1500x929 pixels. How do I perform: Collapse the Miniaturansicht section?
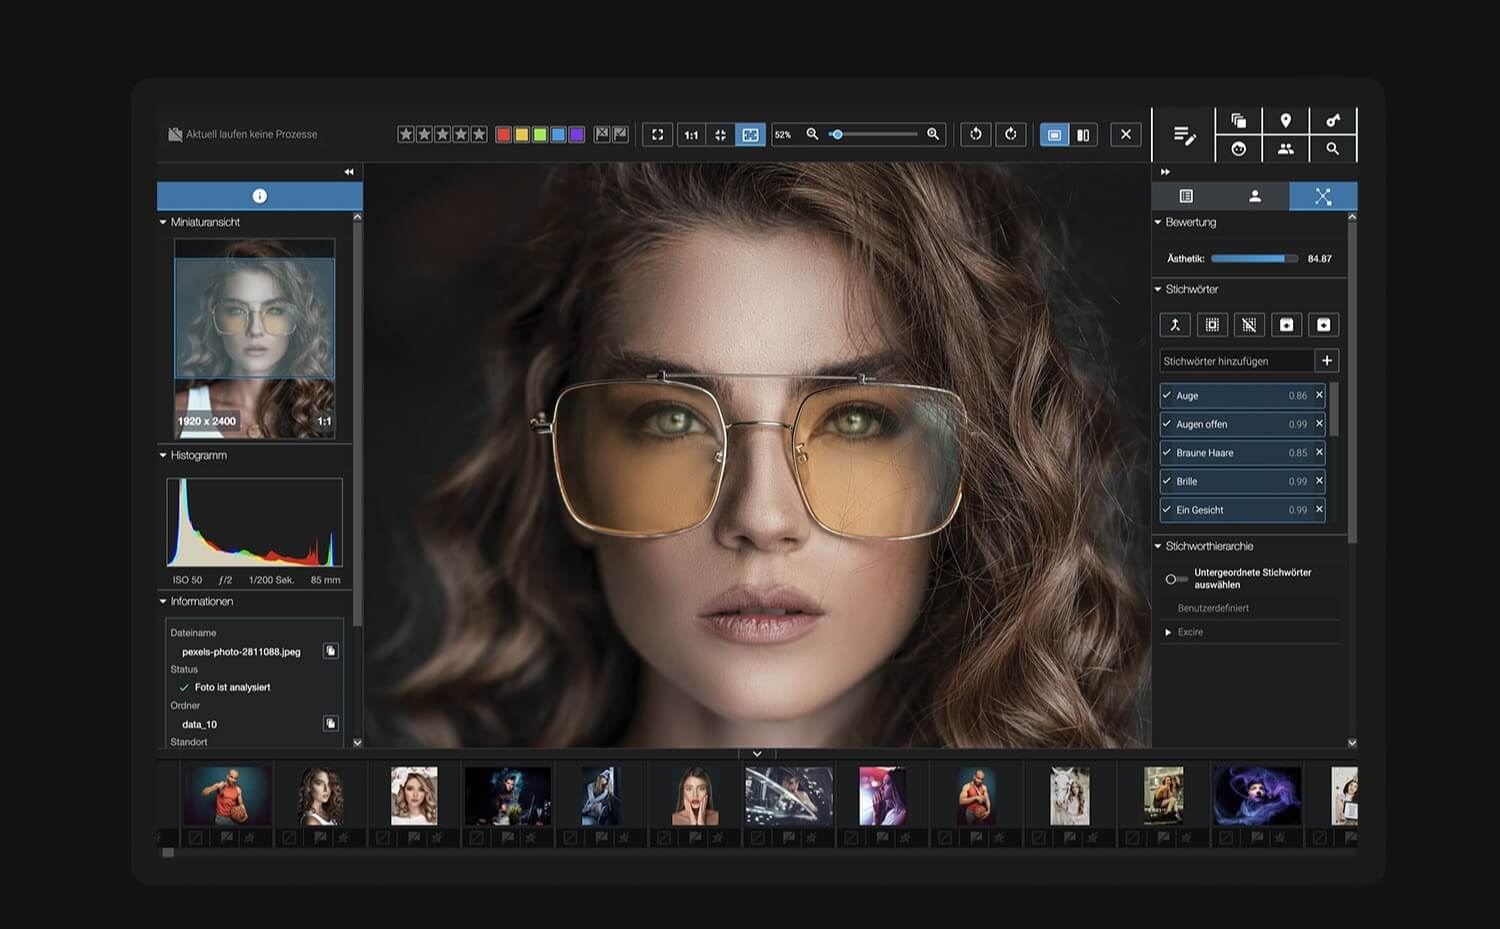(x=163, y=222)
